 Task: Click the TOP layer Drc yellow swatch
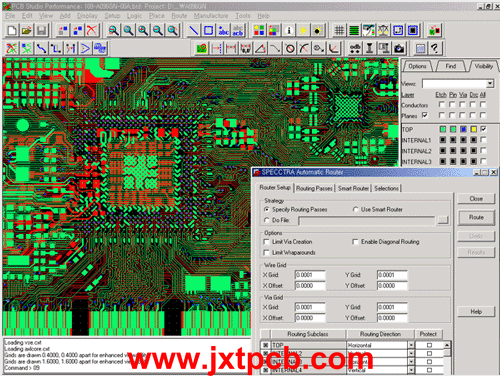pos(473,129)
